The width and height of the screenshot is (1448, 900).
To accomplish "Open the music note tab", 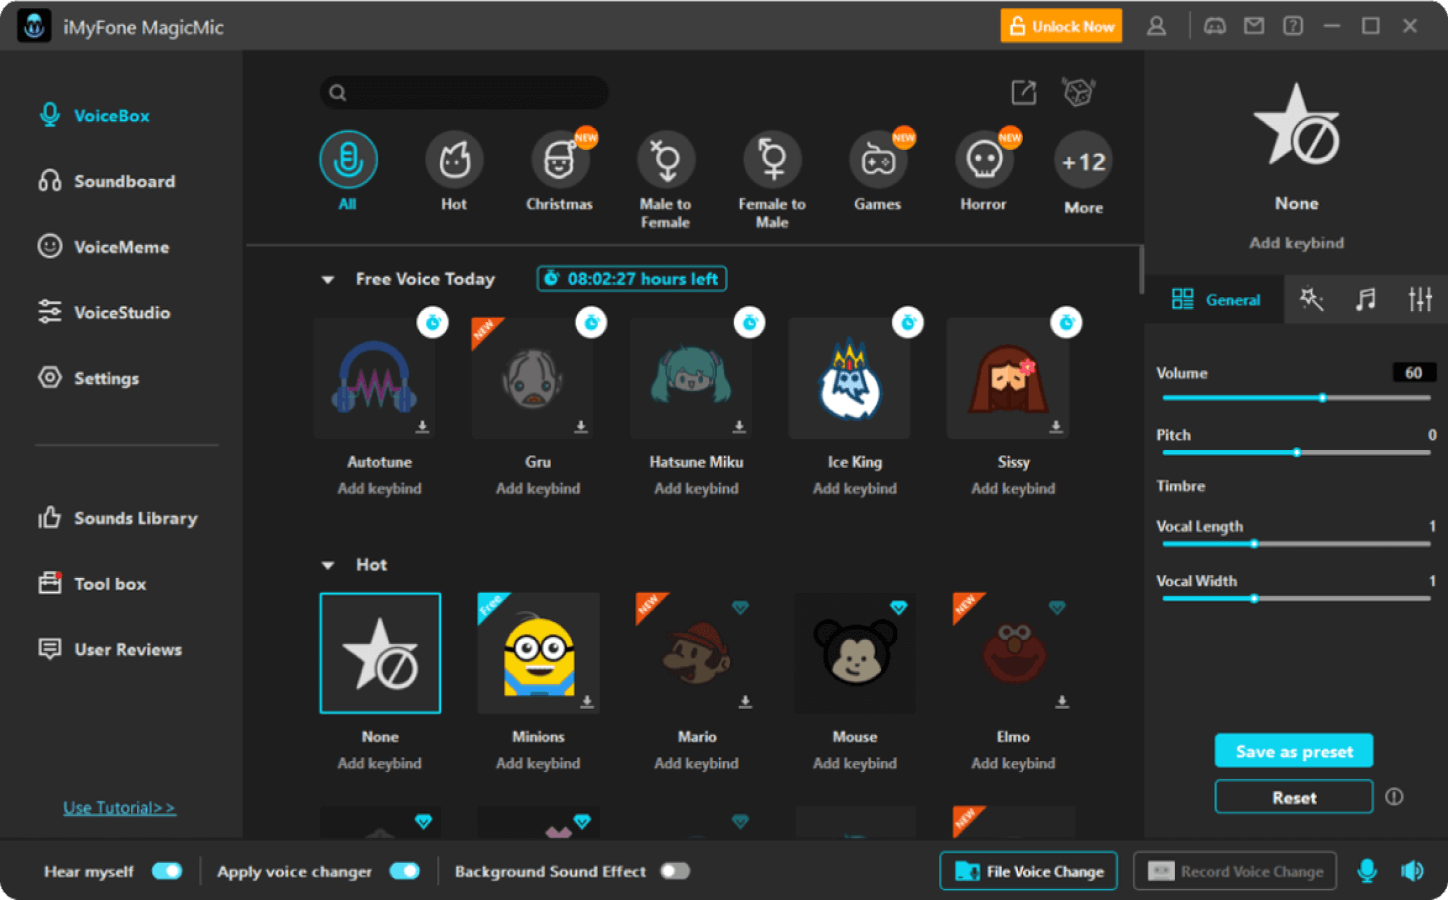I will [x=1366, y=299].
